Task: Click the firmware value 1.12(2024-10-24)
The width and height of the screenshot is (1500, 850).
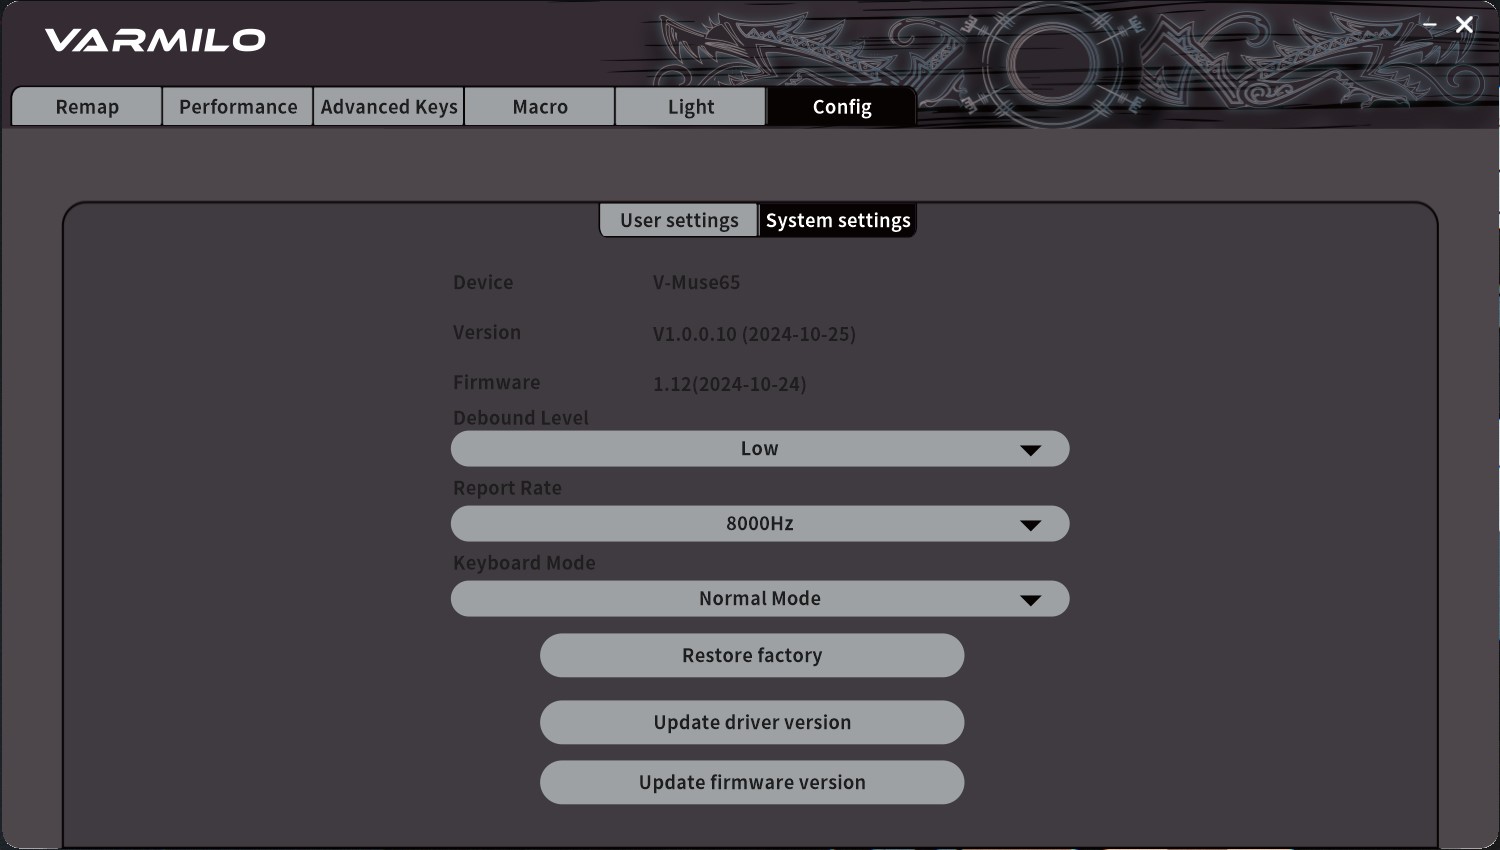Action: point(729,384)
